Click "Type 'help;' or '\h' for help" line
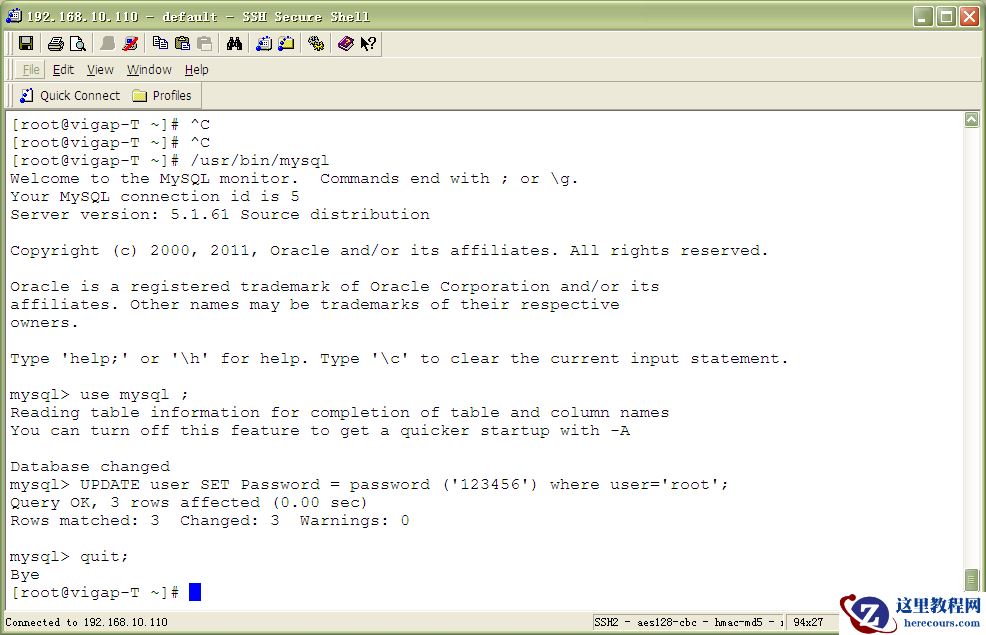Viewport: 986px width, 635px height. point(399,359)
